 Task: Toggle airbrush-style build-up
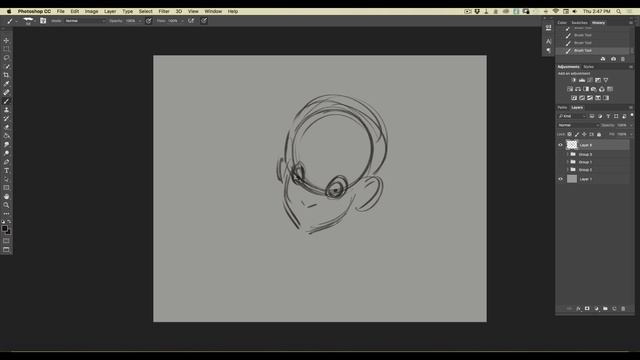click(x=191, y=21)
